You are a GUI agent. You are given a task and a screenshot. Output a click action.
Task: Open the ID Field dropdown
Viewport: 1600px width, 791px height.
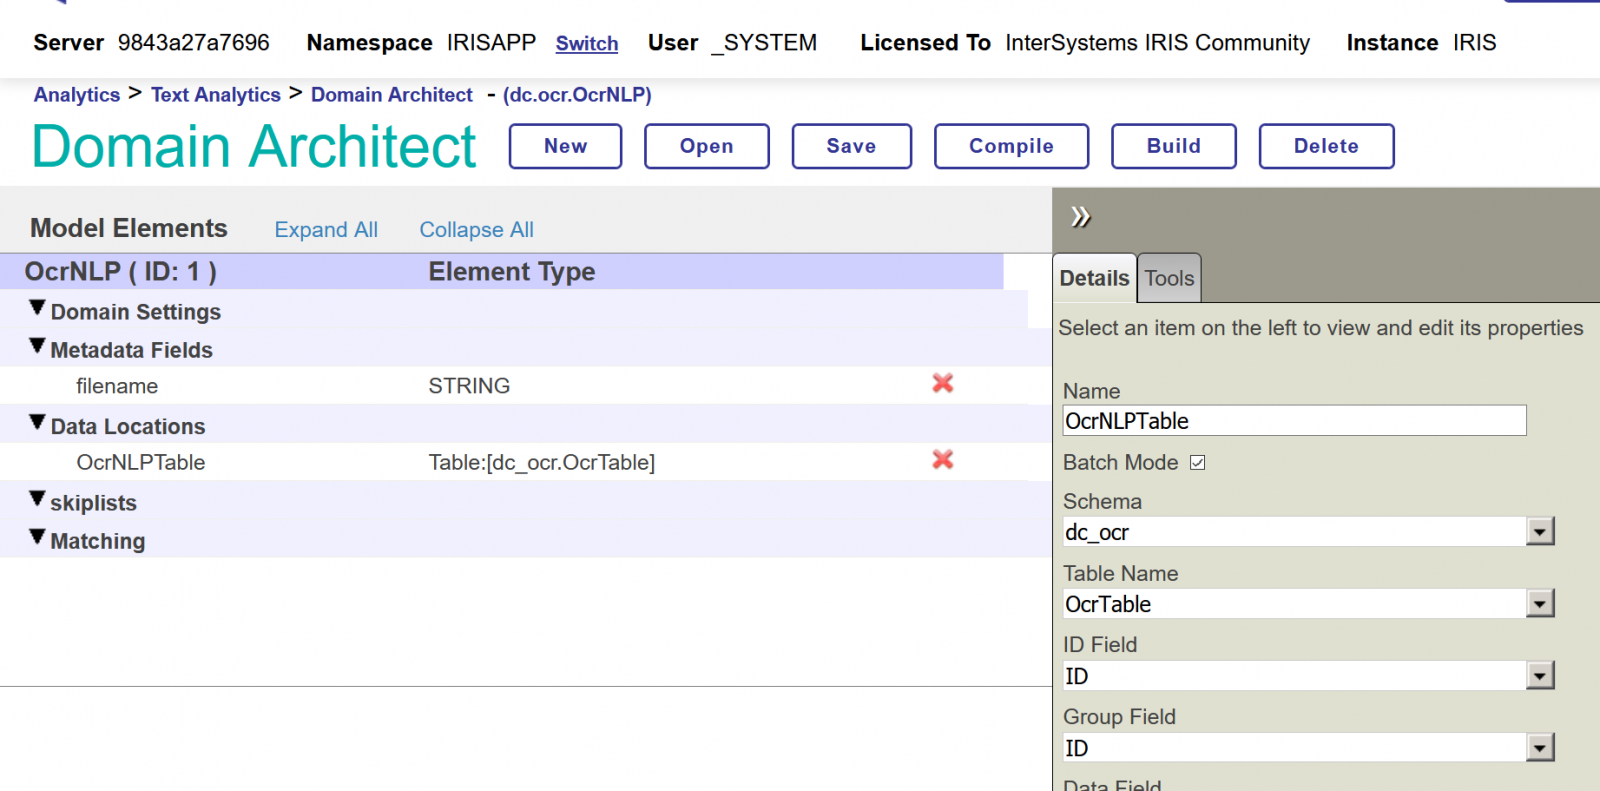(1540, 677)
